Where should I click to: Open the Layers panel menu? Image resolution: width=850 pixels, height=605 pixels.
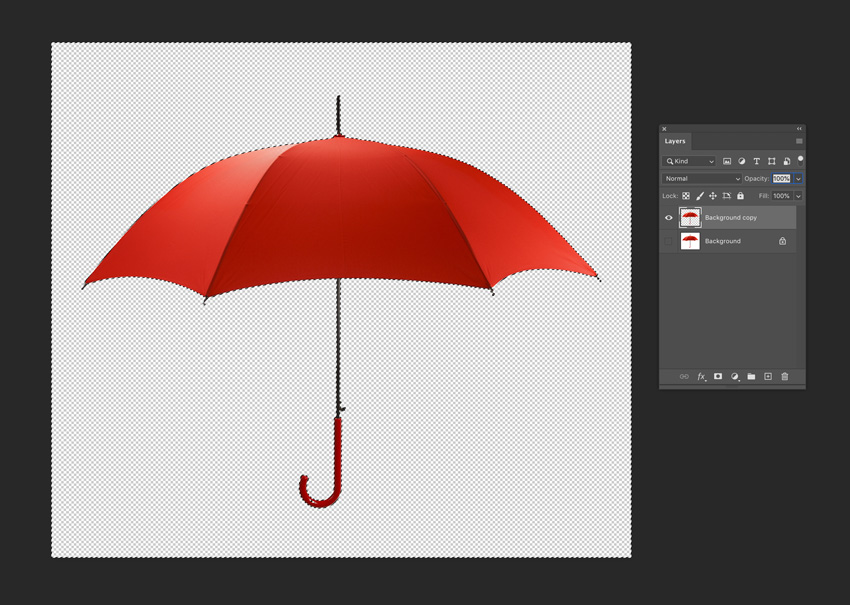pos(799,141)
